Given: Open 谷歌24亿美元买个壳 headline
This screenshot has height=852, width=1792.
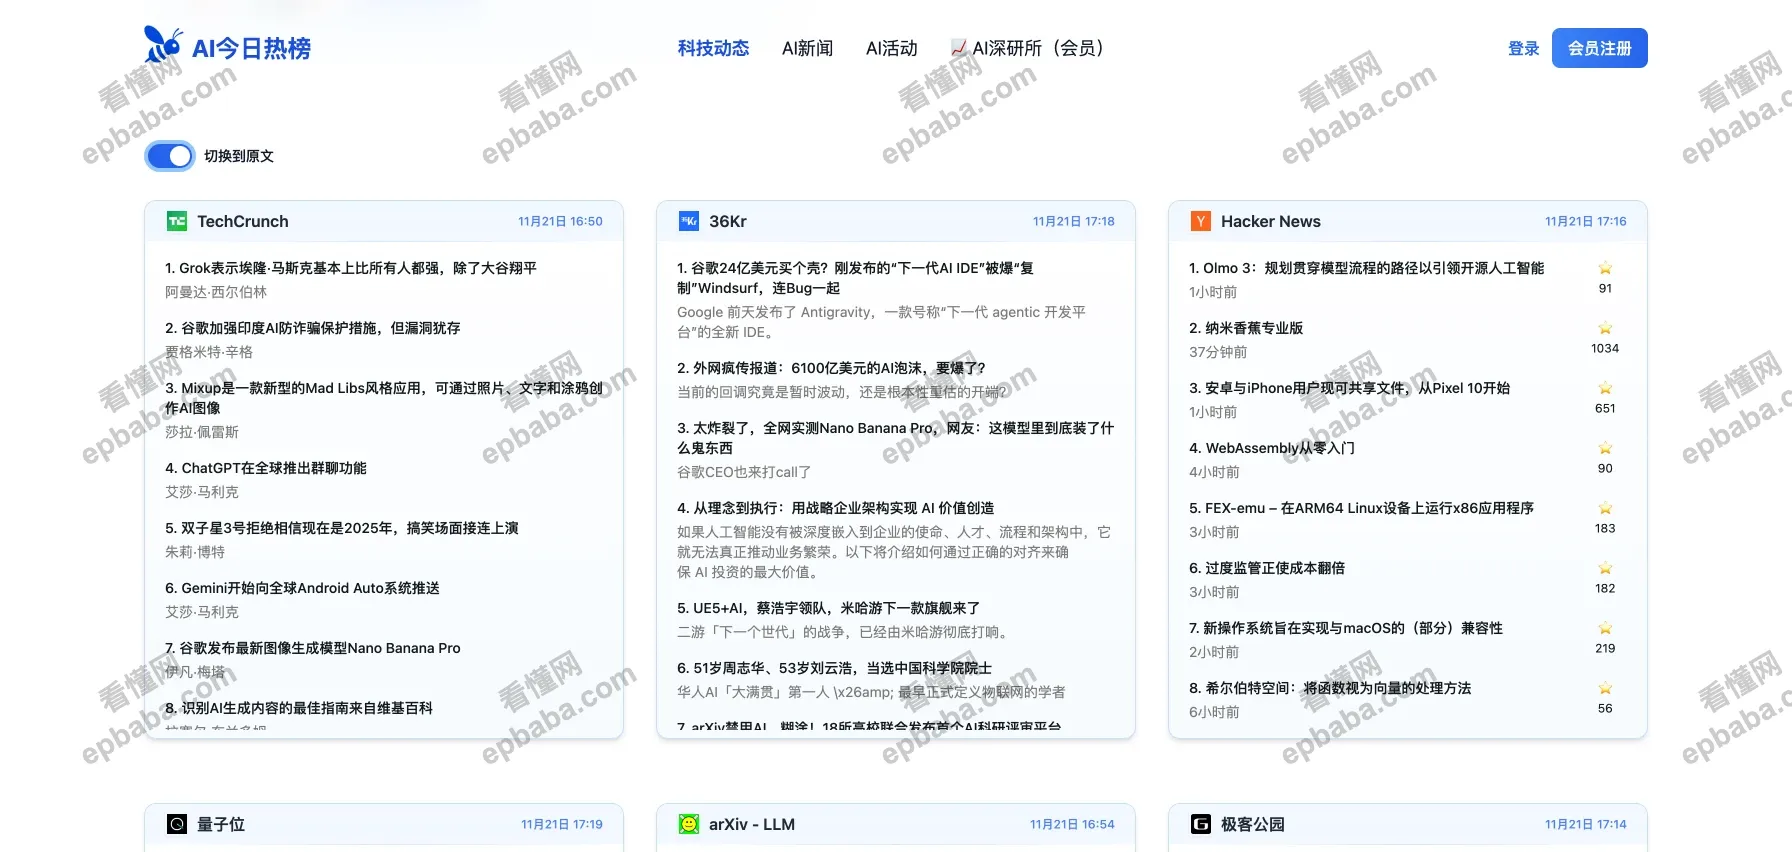Looking at the screenshot, I should tap(856, 278).
